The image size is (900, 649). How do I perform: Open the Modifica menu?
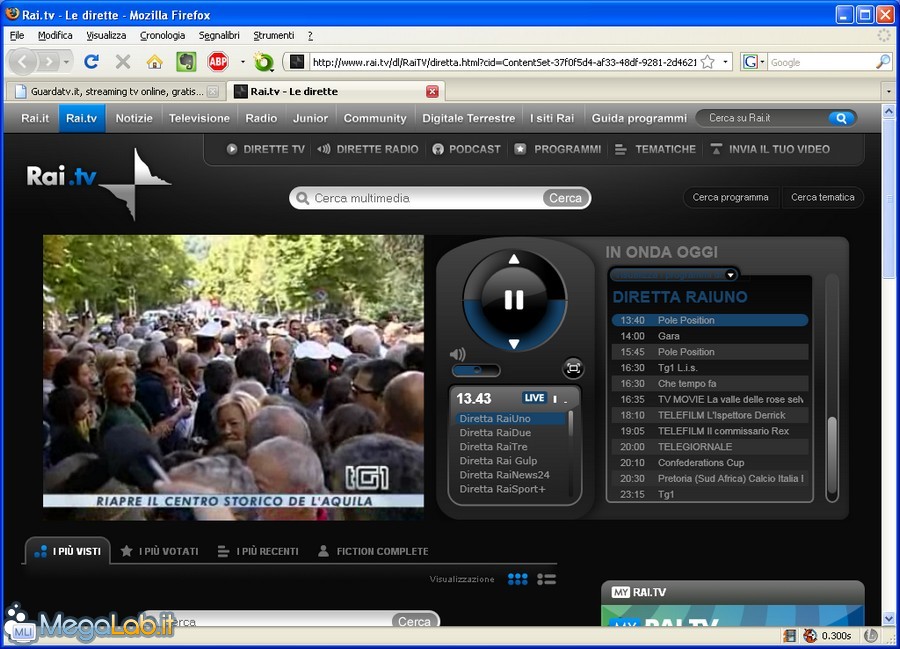click(x=55, y=36)
